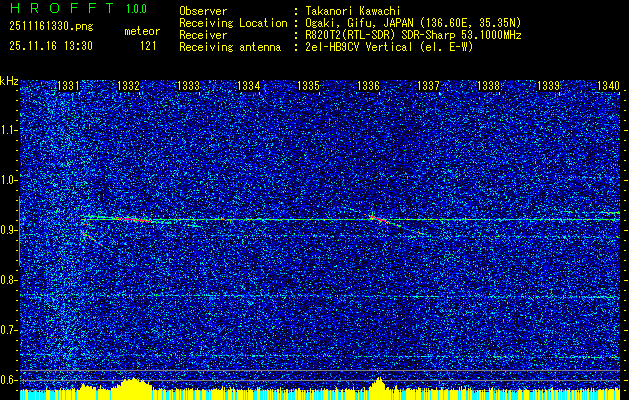Click the 1338 time marker
The image size is (629, 400).
[x=489, y=86]
